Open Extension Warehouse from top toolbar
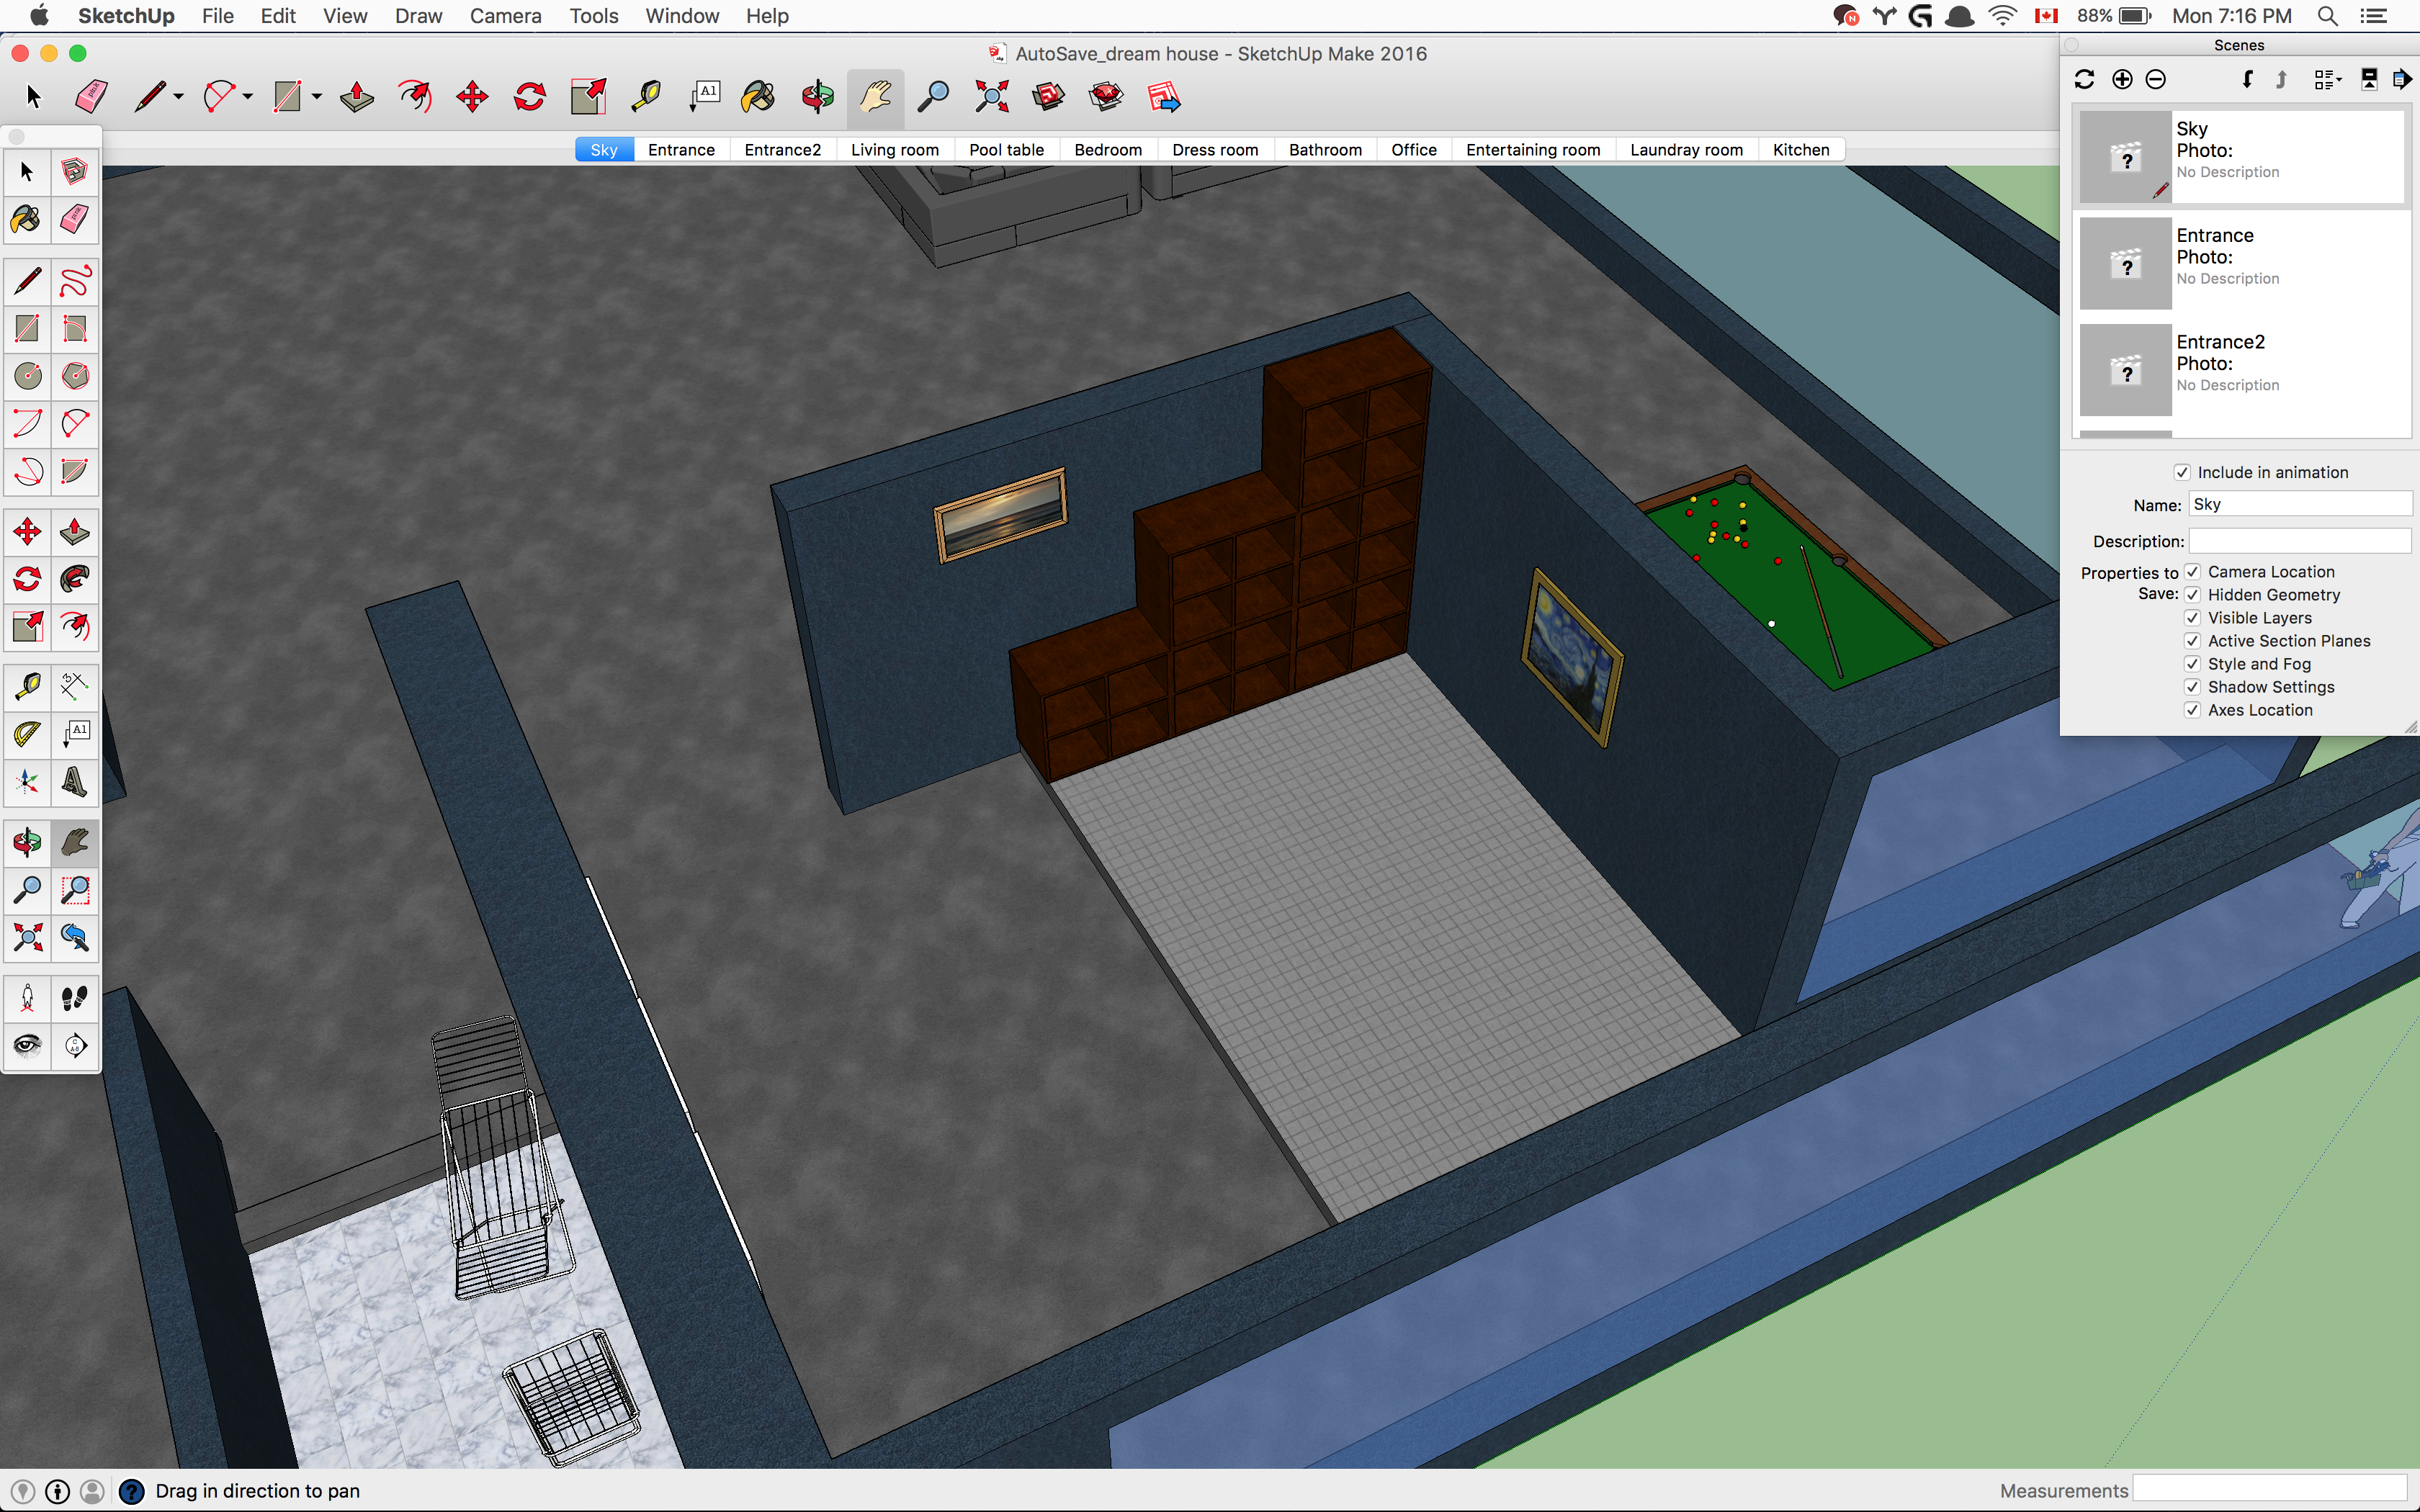This screenshot has height=1512, width=2420. 1106,97
